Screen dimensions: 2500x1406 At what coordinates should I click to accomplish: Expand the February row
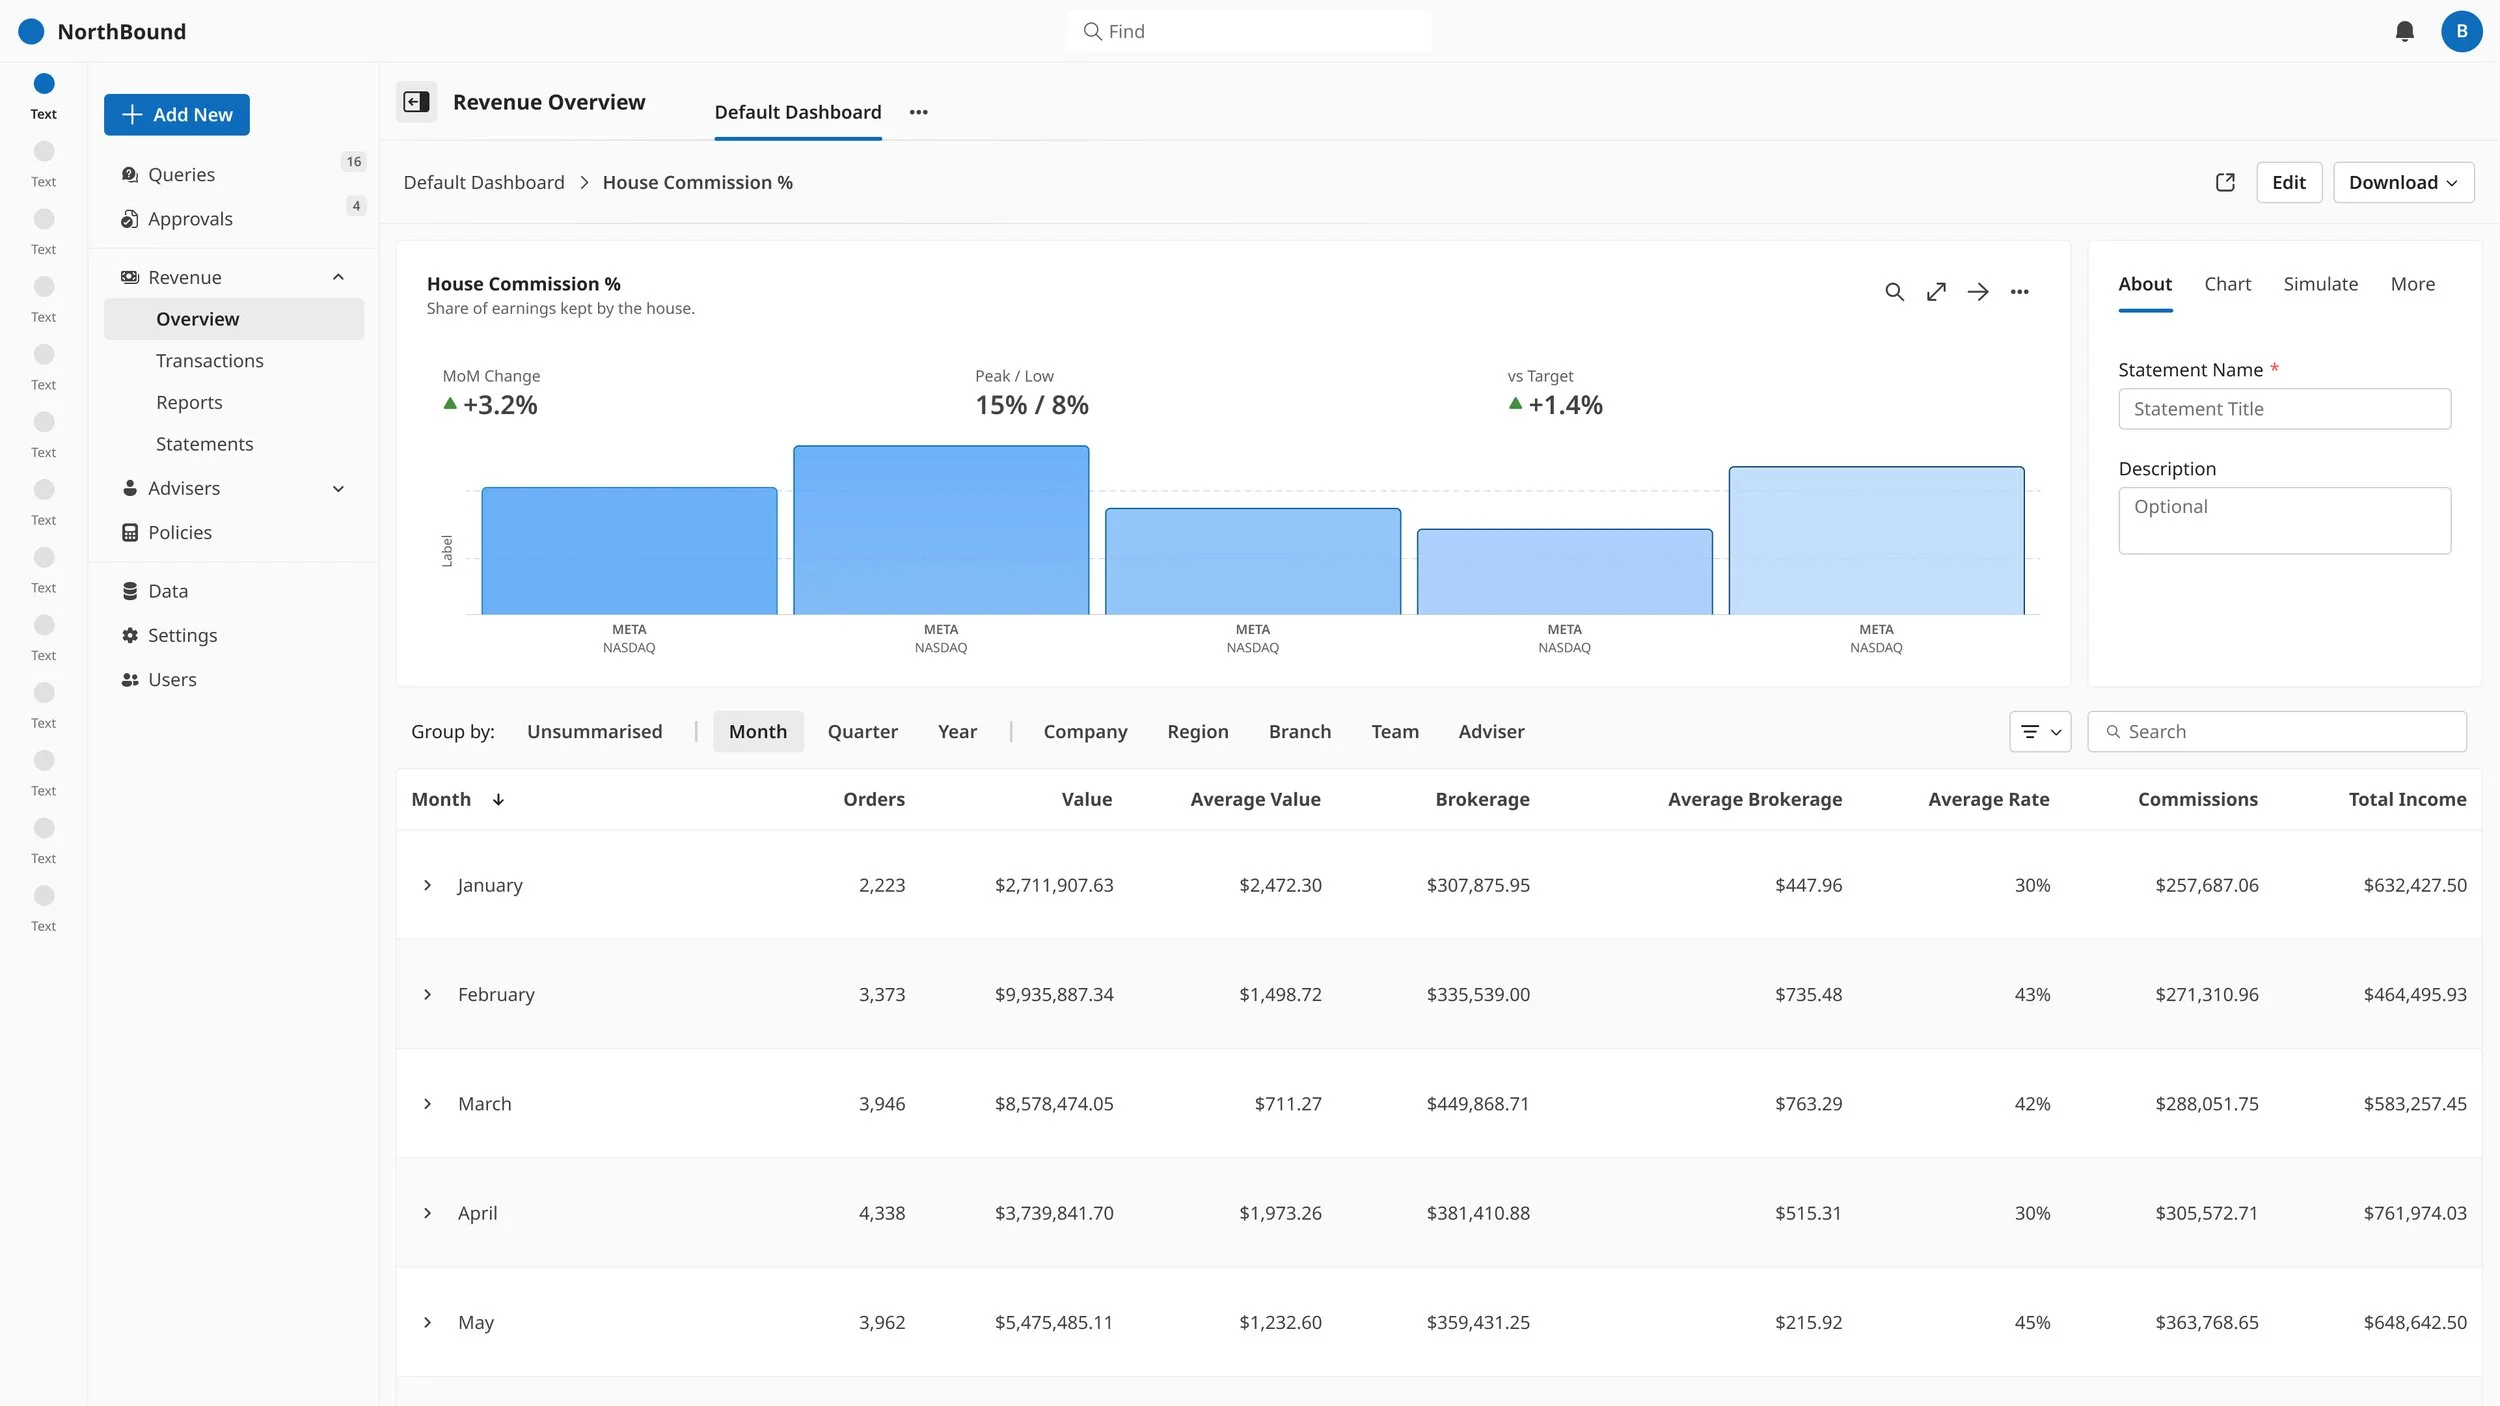pos(427,995)
